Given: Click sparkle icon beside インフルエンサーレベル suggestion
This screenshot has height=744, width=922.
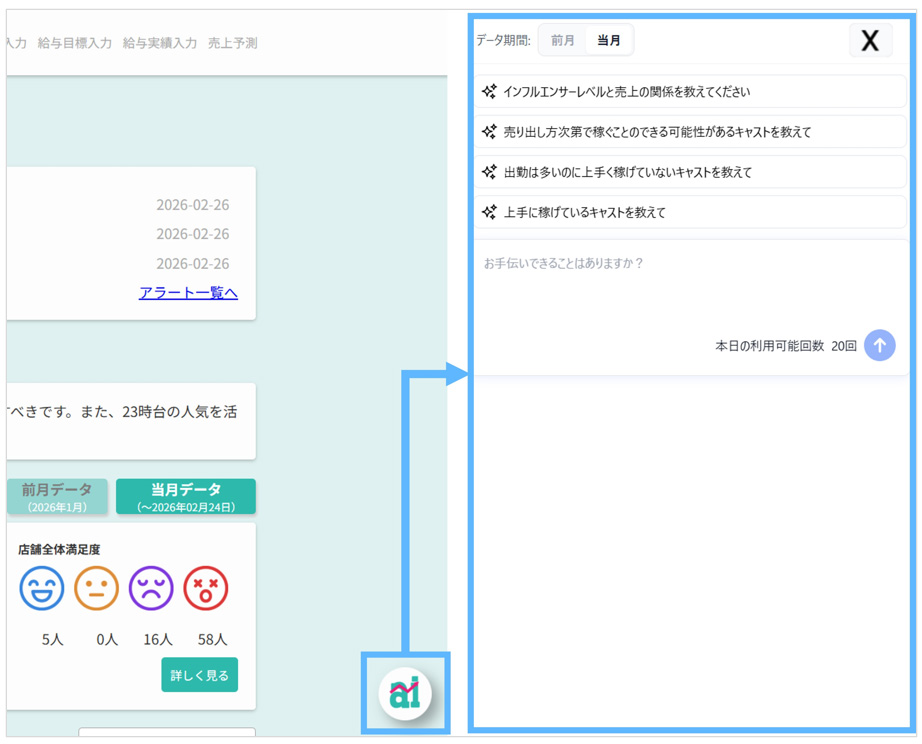Looking at the screenshot, I should tap(489, 91).
